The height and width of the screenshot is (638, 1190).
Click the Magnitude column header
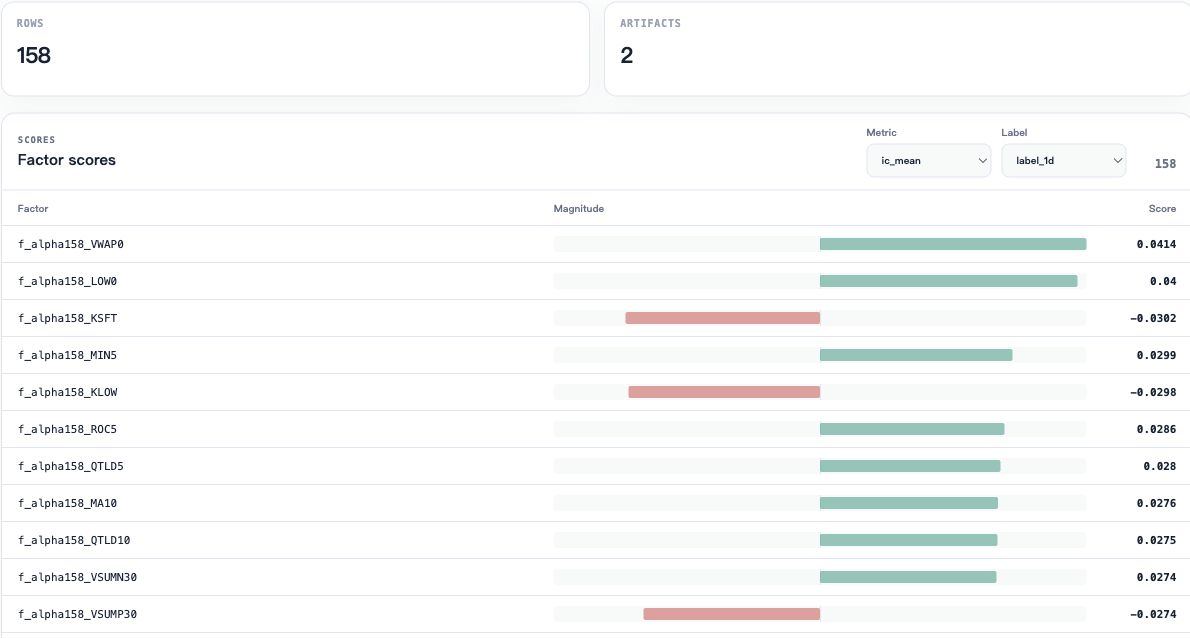click(578, 209)
